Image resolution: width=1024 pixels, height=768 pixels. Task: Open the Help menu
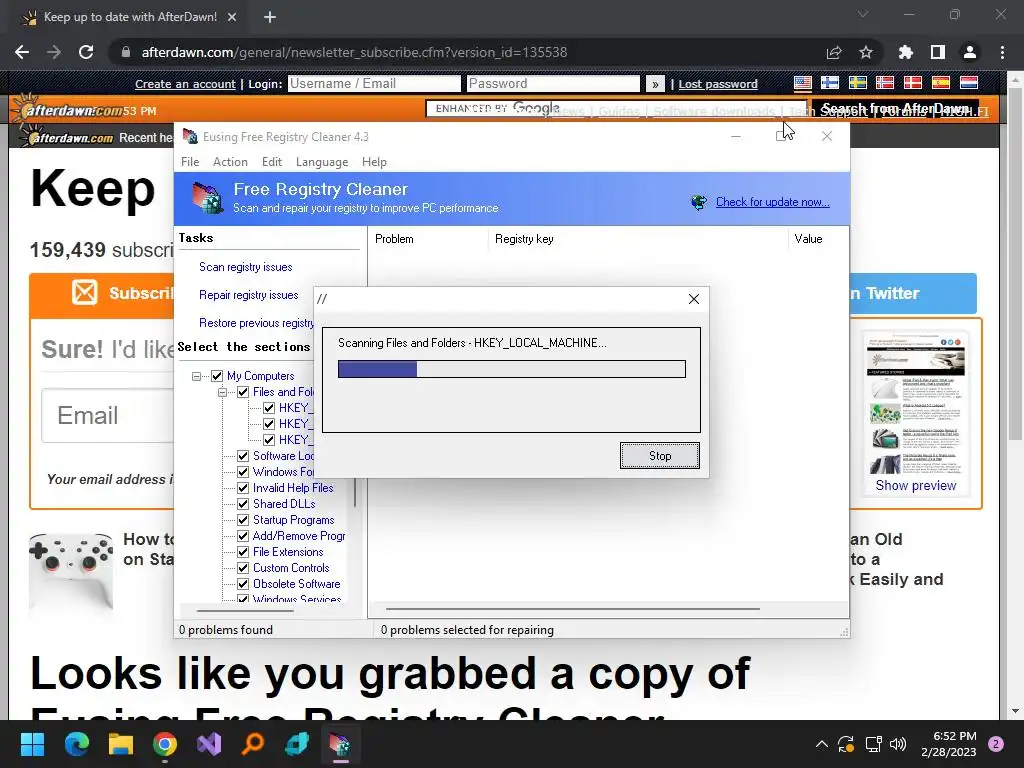(374, 162)
